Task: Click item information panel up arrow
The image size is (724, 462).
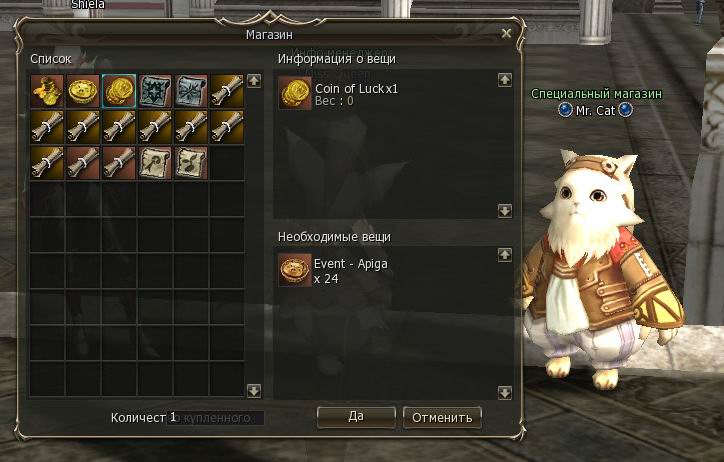Action: click(x=505, y=80)
